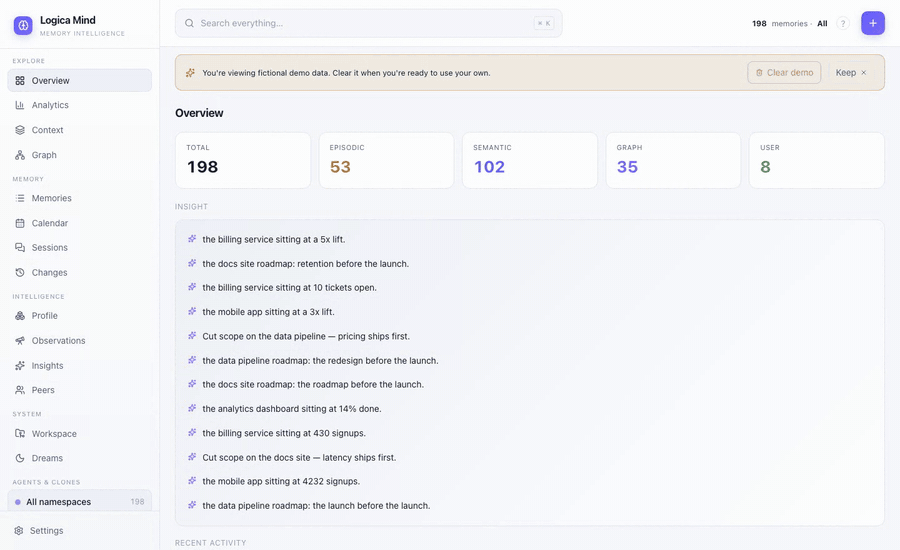The height and width of the screenshot is (550, 900).
Task: Click the '198 memories' count in header
Action: point(779,24)
